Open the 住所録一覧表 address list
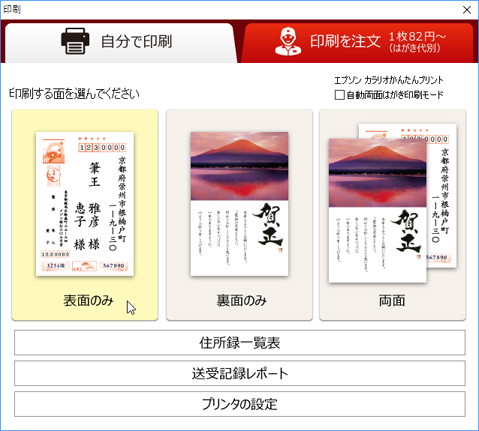This screenshot has width=479, height=431. pyautogui.click(x=240, y=343)
